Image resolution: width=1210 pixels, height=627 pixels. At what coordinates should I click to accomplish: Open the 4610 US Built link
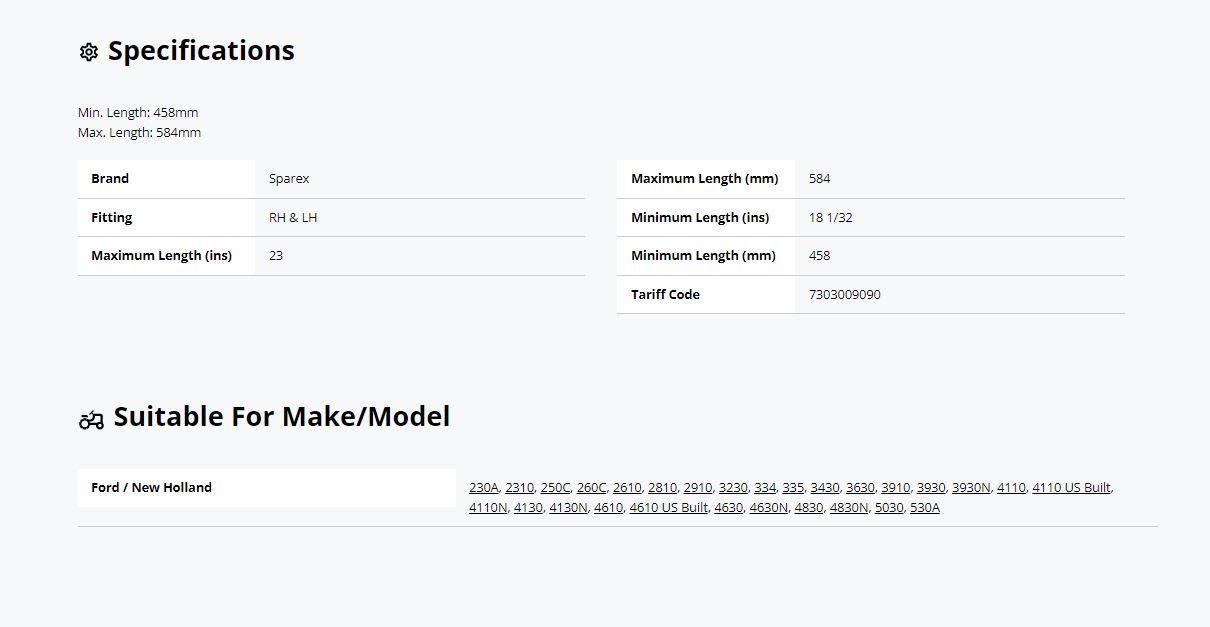[x=668, y=507]
